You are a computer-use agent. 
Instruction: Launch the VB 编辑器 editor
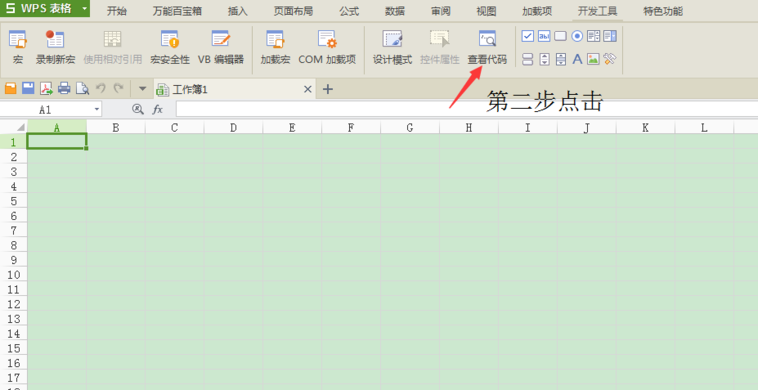pos(221,47)
